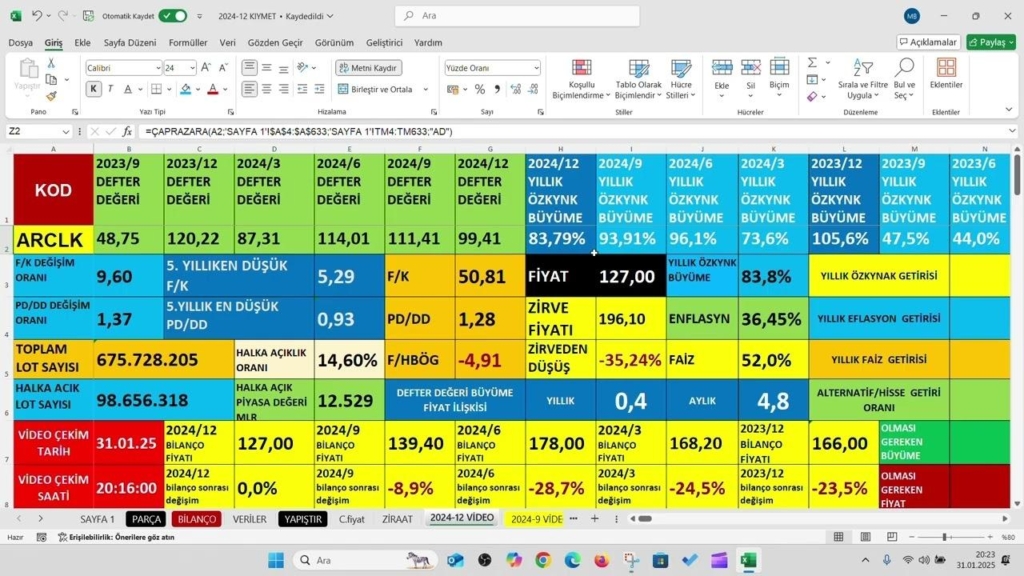Click the Paylaş share button
1024x576 pixels.
click(x=991, y=42)
